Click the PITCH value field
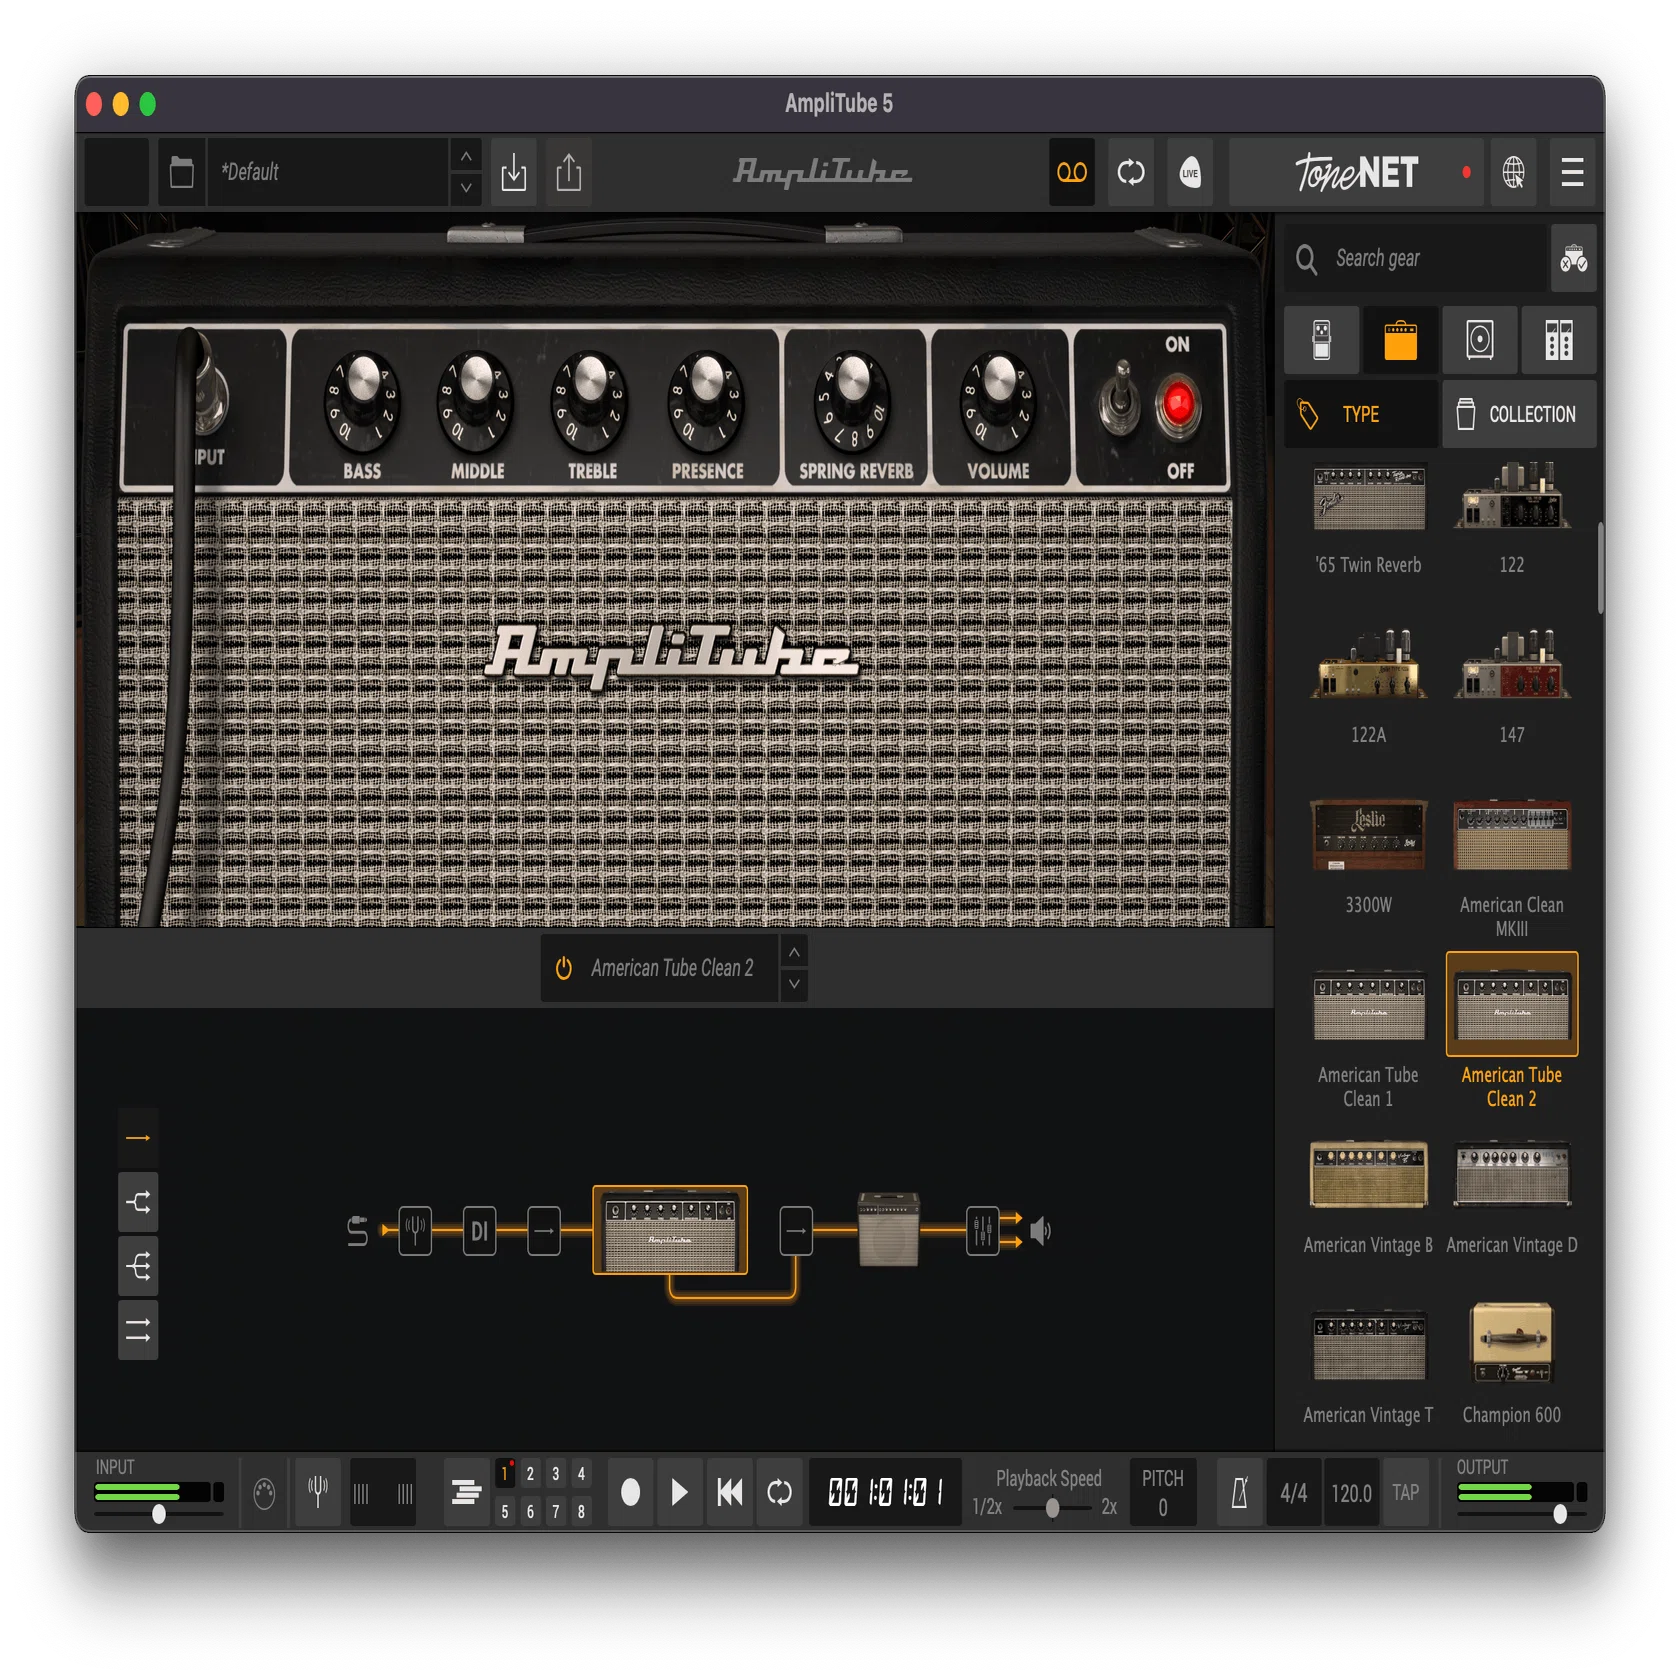This screenshot has width=1680, height=1680. (x=1163, y=1507)
